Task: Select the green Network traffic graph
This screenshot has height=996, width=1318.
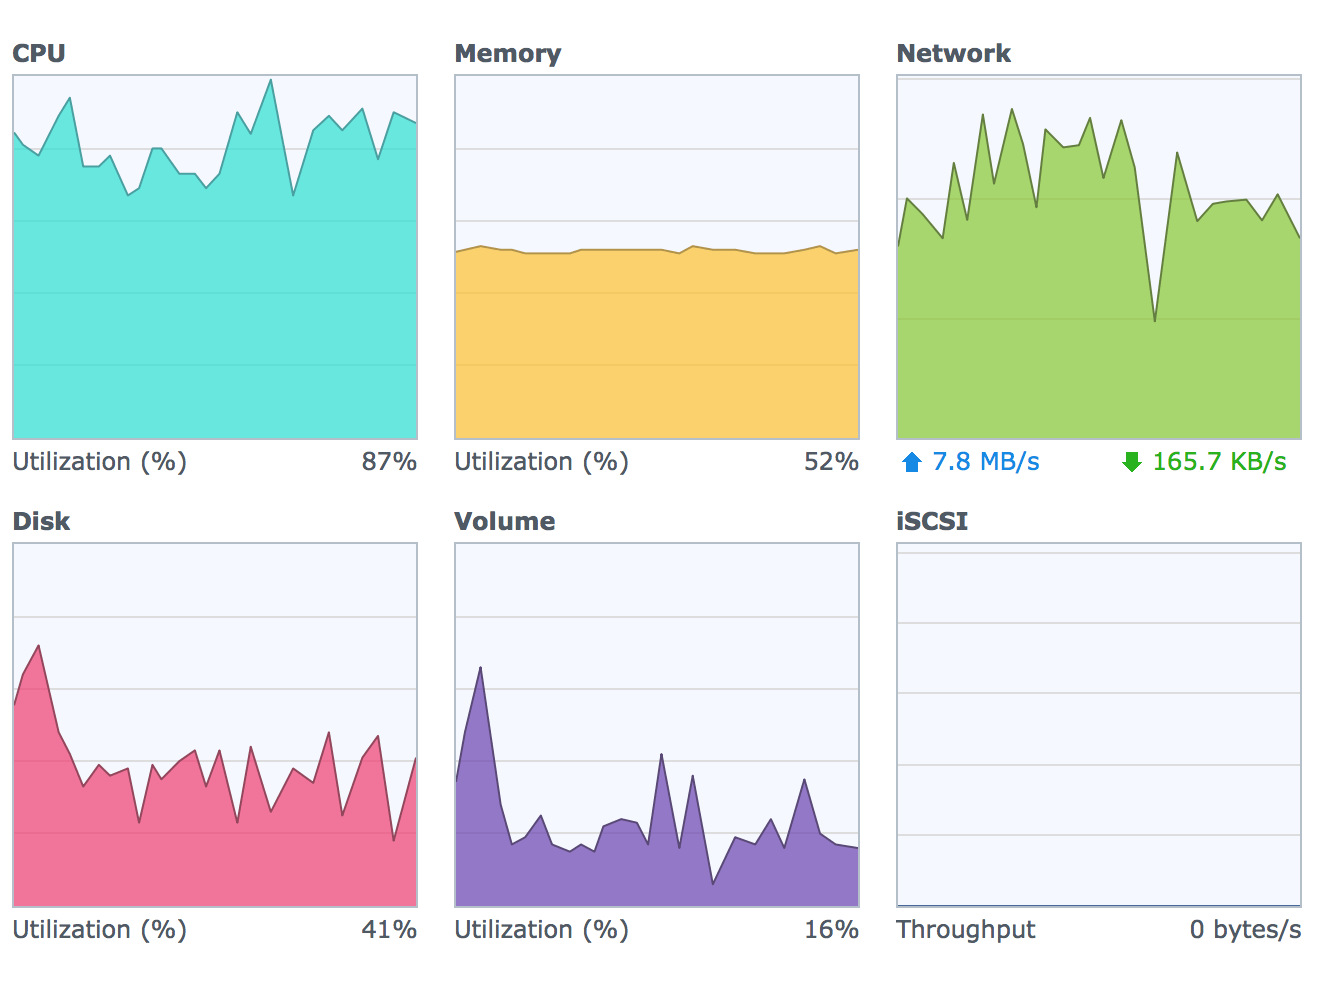Action: [x=1099, y=257]
